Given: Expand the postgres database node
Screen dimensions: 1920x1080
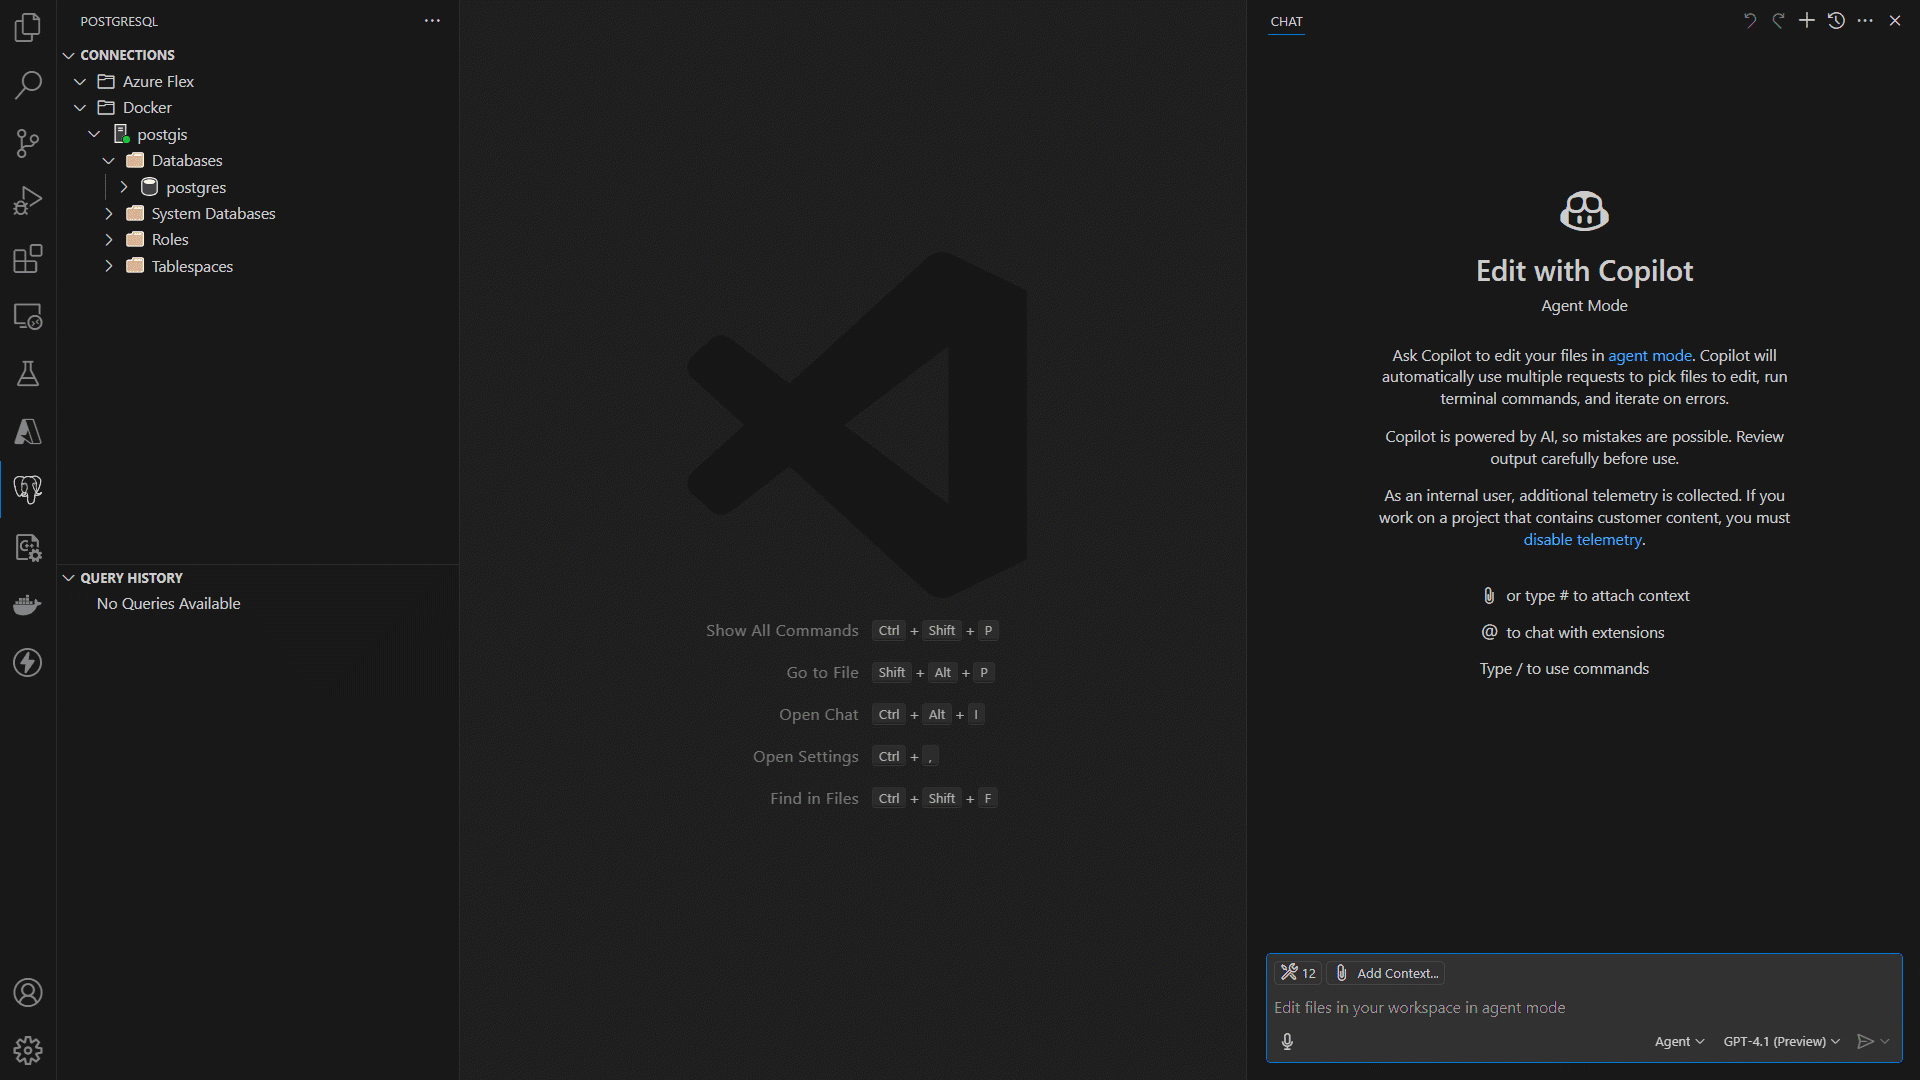Looking at the screenshot, I should tap(124, 187).
